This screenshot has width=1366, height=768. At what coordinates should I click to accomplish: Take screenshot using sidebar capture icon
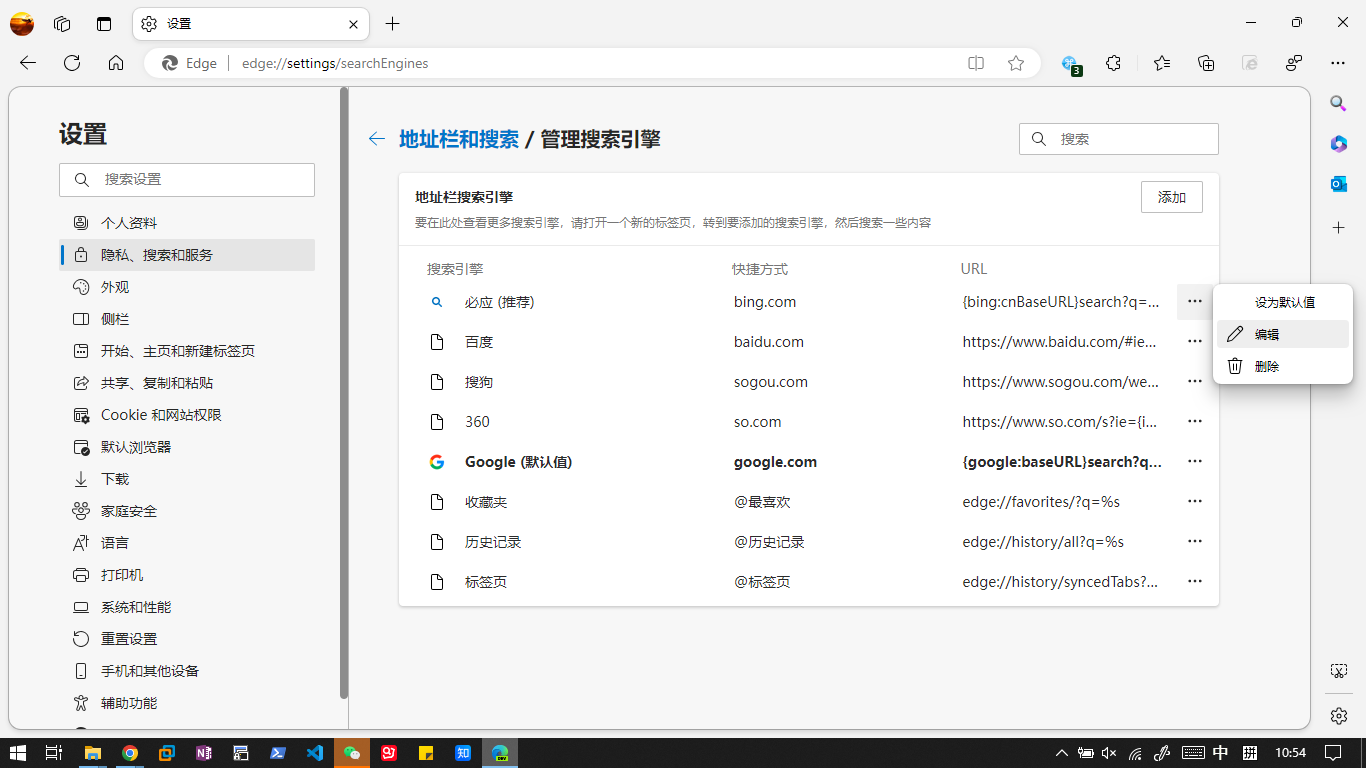(x=1338, y=670)
